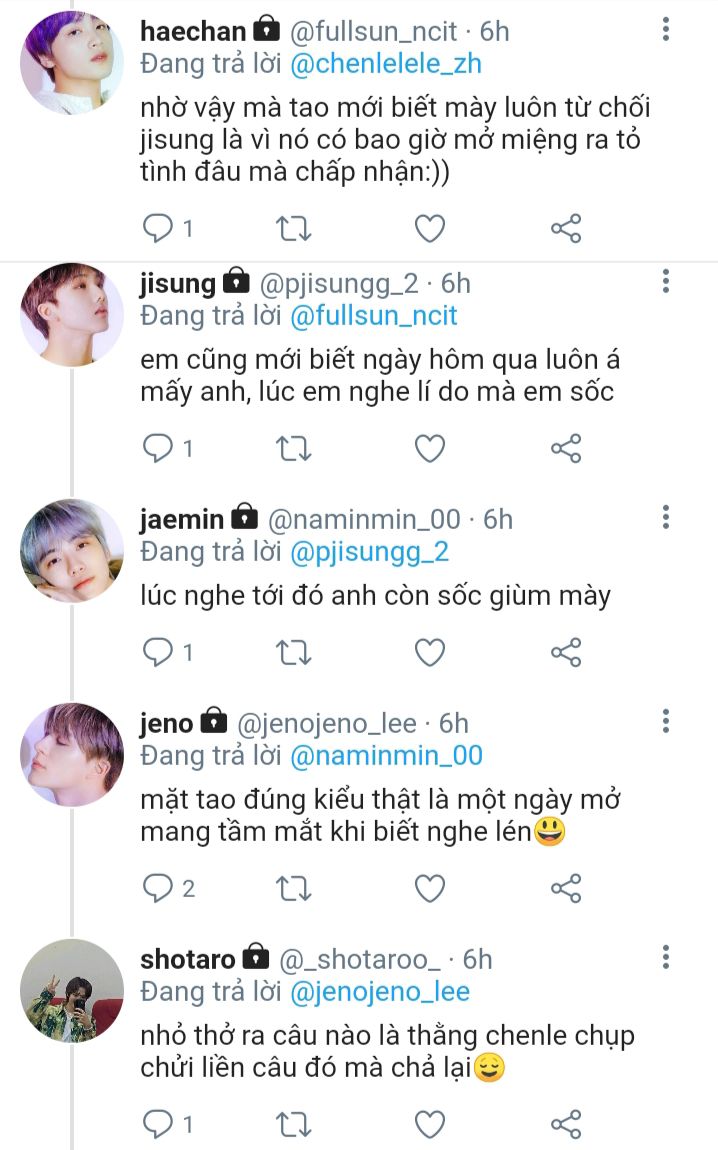Open jaemin's profile avatar
Viewport: 718px width, 1150px height.
tap(72, 551)
